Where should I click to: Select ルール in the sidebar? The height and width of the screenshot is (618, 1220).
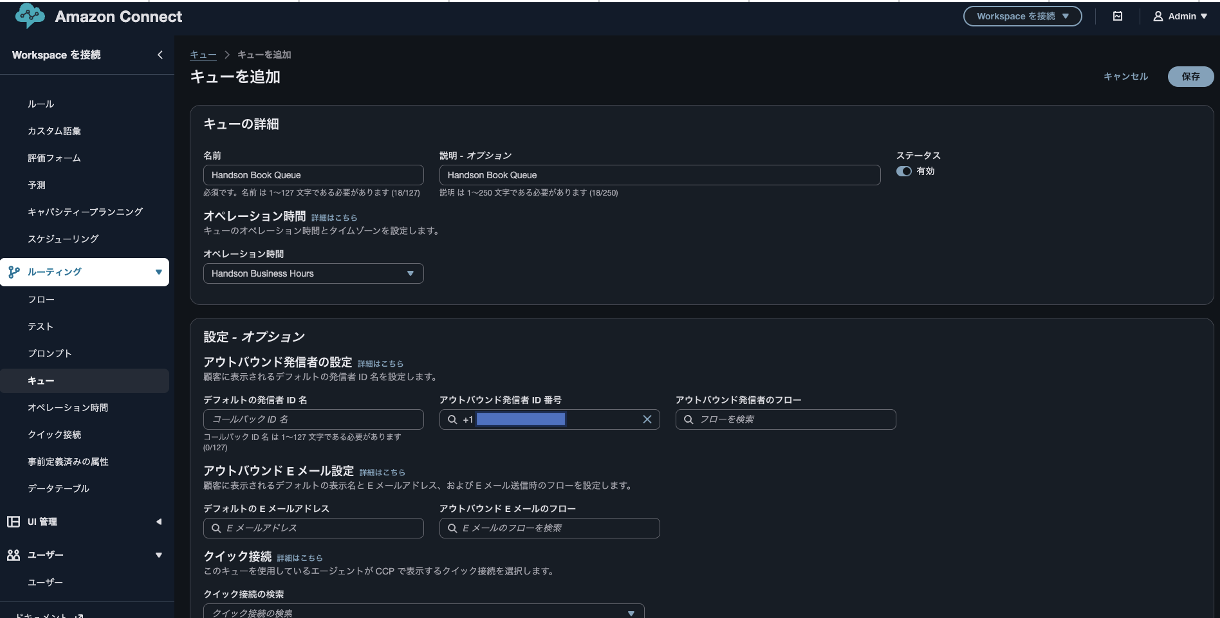pos(41,104)
